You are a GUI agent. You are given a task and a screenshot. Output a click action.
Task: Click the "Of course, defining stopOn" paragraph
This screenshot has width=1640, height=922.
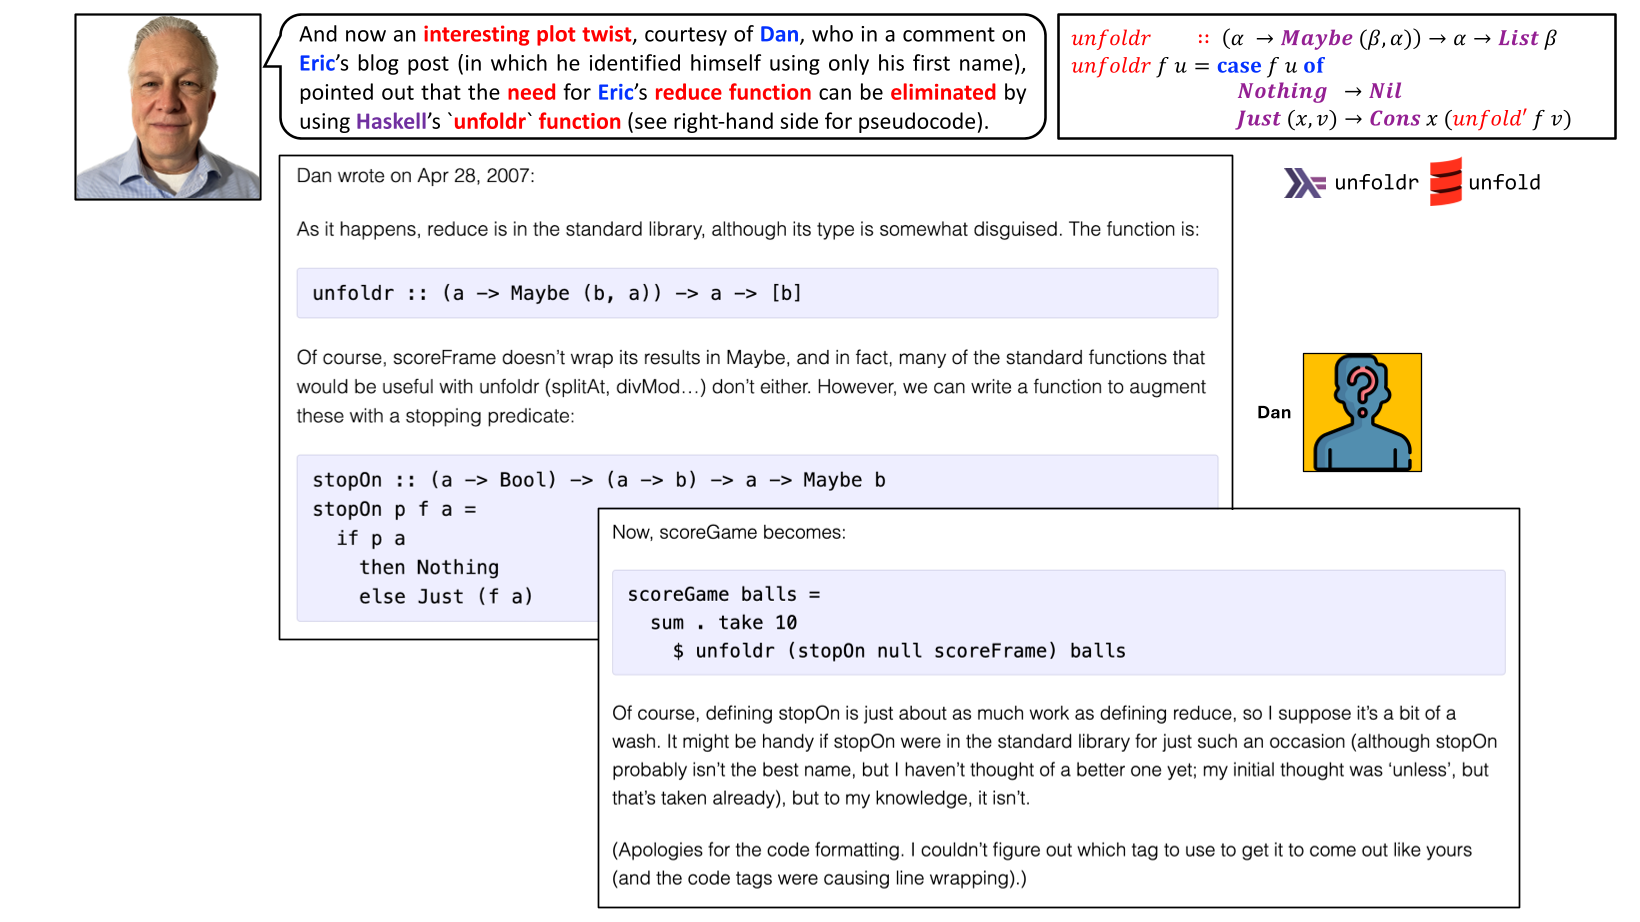(1055, 755)
